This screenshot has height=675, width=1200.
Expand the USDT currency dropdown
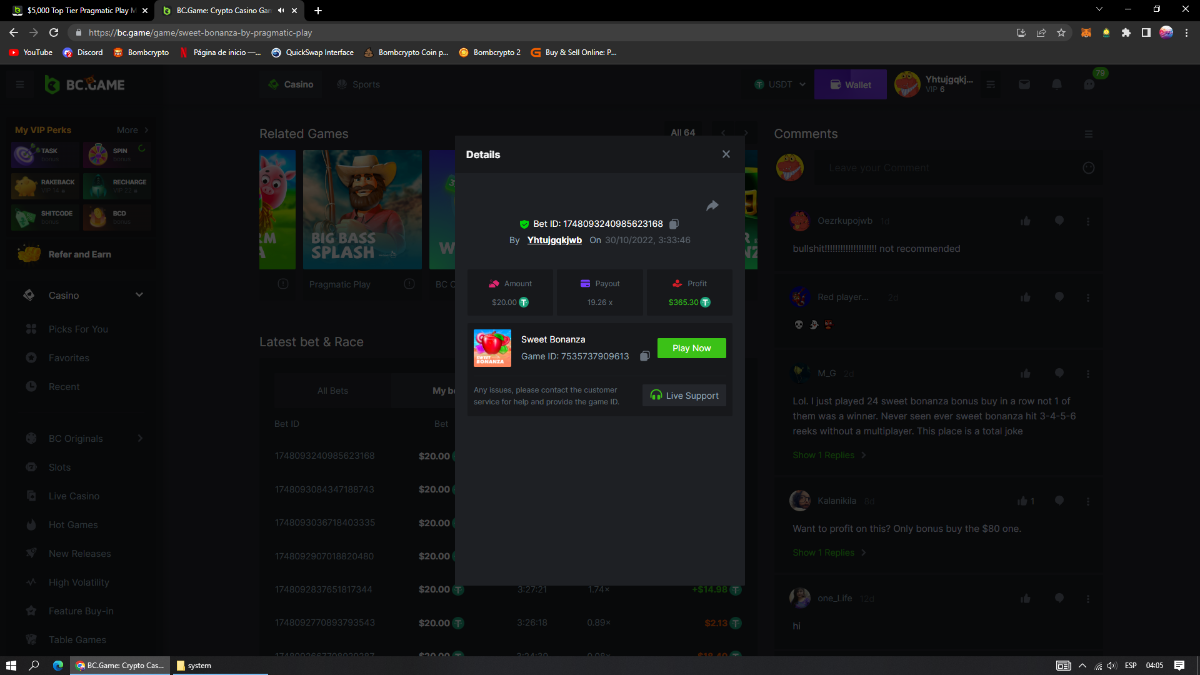780,85
